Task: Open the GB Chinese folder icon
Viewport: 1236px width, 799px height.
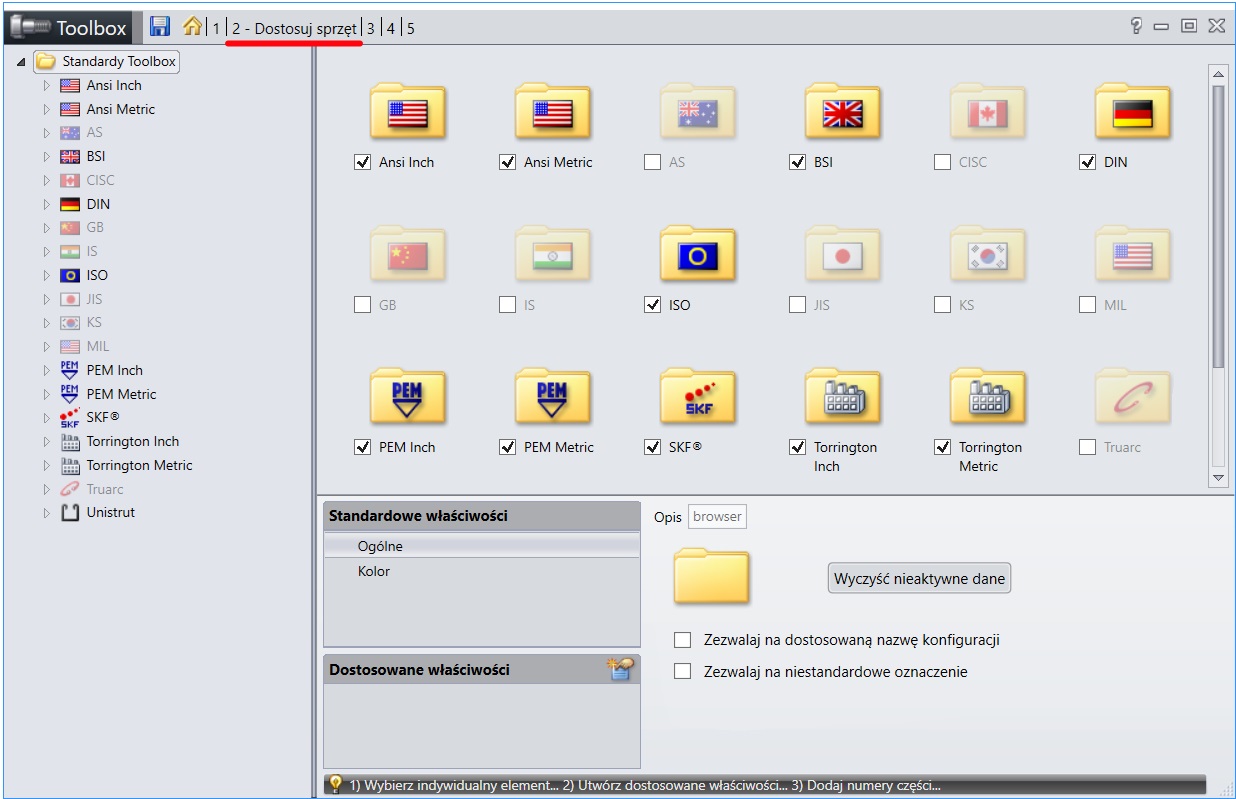Action: coord(408,255)
